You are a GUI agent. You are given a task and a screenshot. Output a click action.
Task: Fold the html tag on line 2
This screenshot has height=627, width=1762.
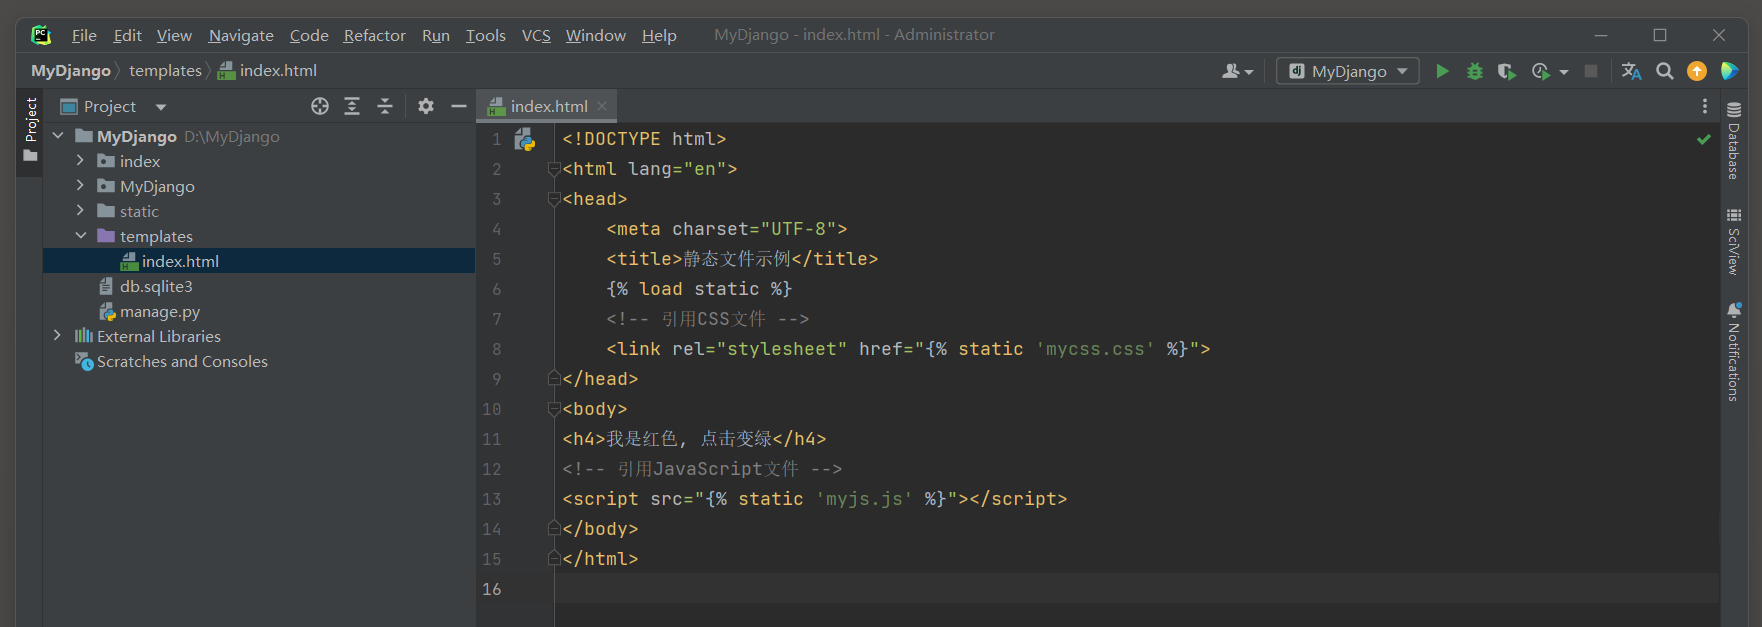click(x=554, y=169)
